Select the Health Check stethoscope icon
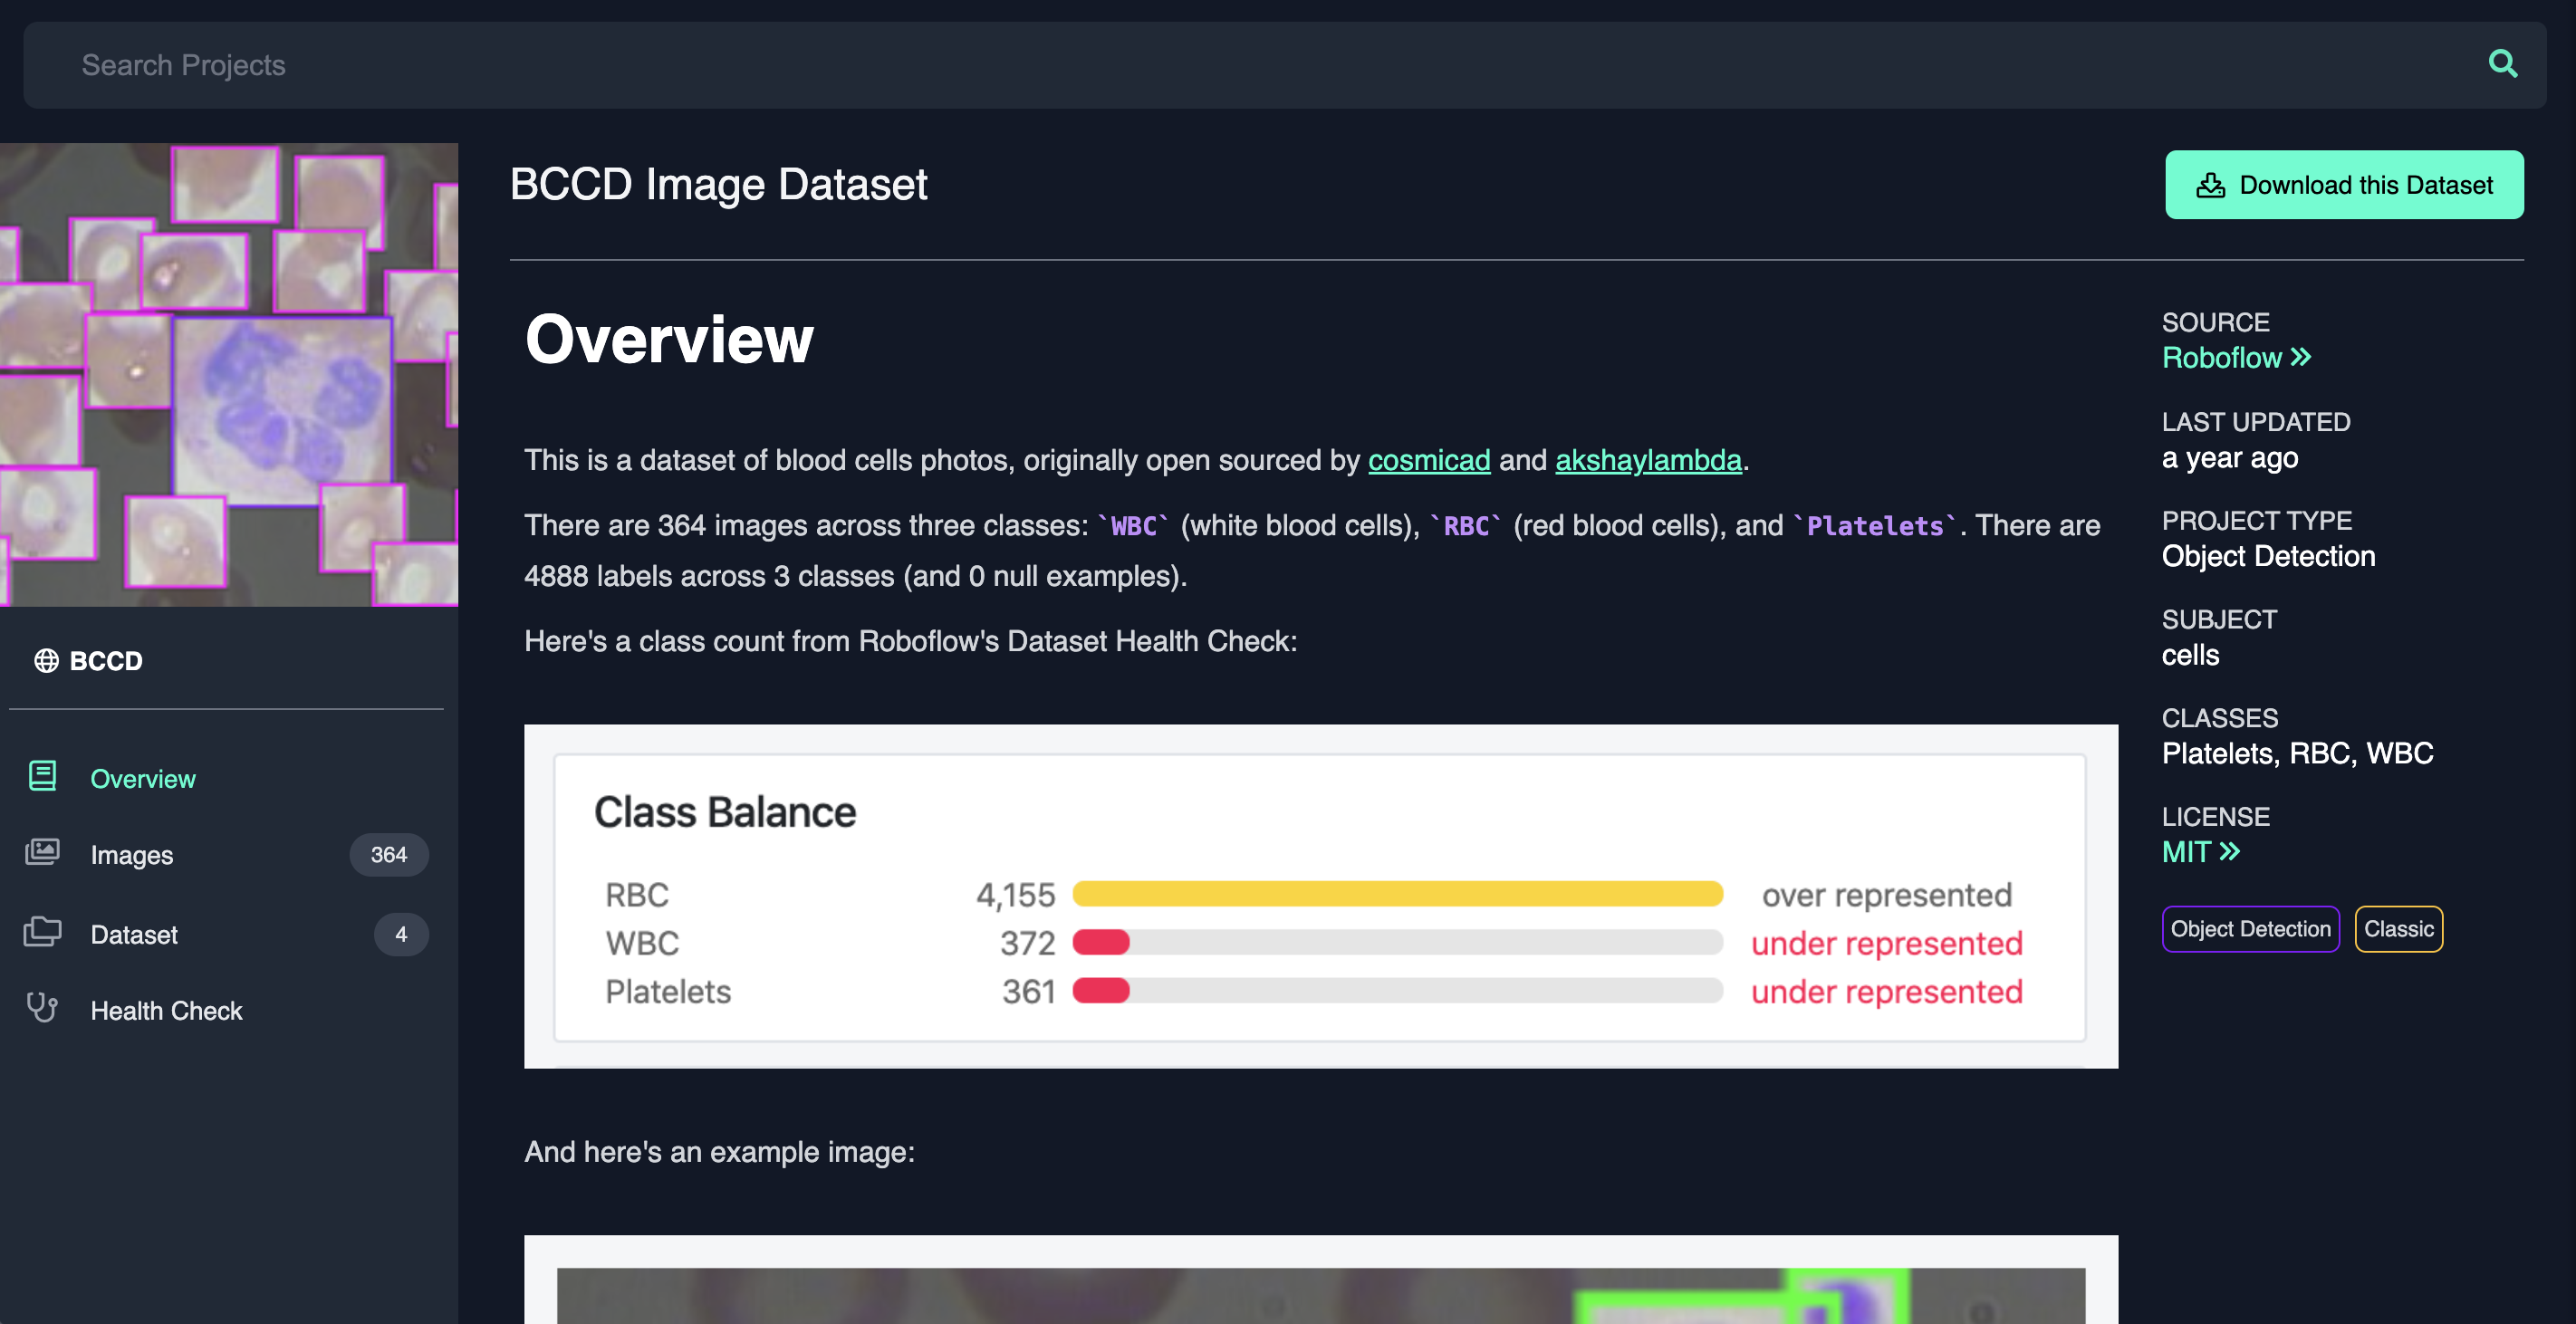Image resolution: width=2576 pixels, height=1324 pixels. click(x=42, y=1009)
